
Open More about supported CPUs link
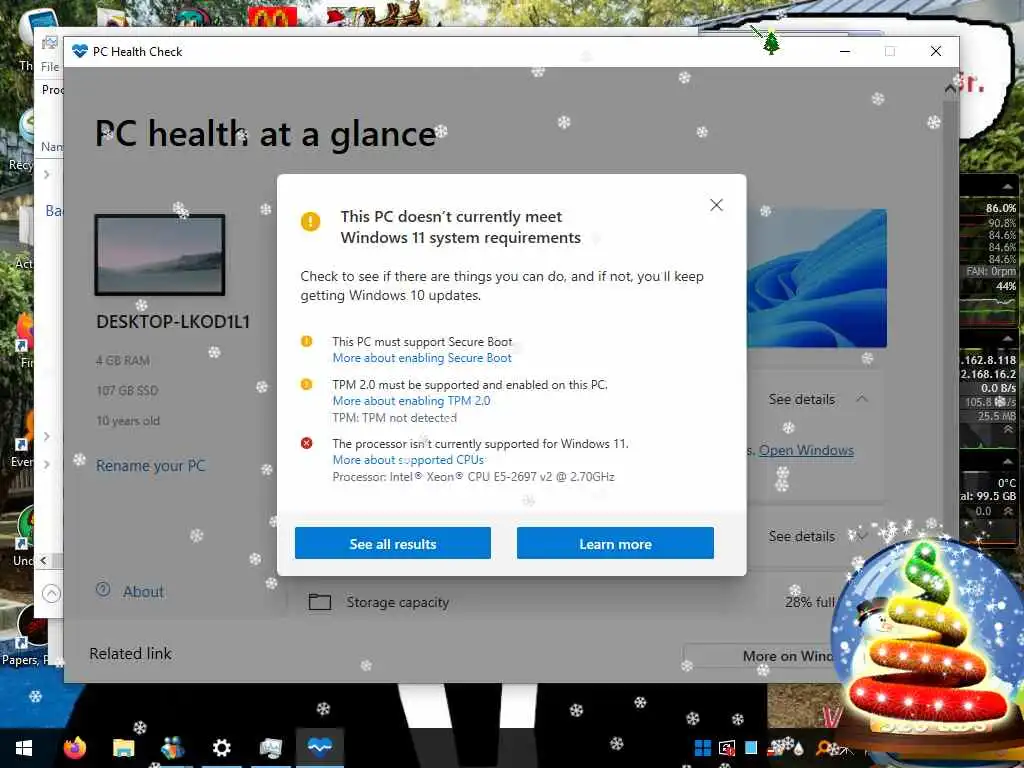point(408,460)
